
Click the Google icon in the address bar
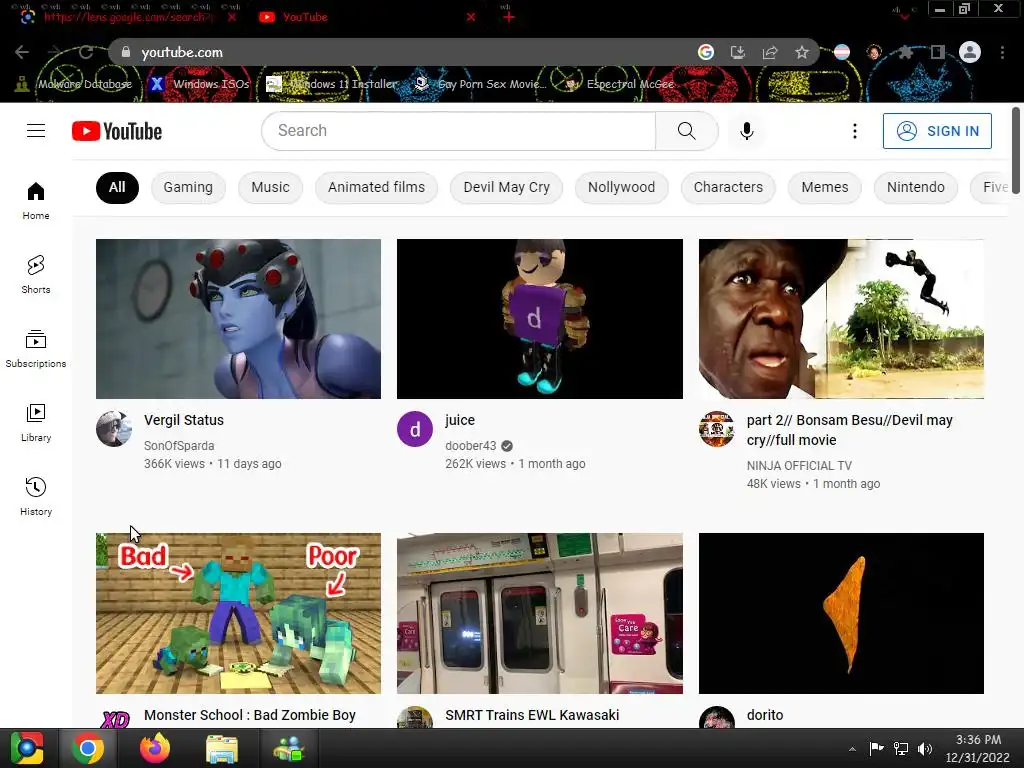(705, 52)
